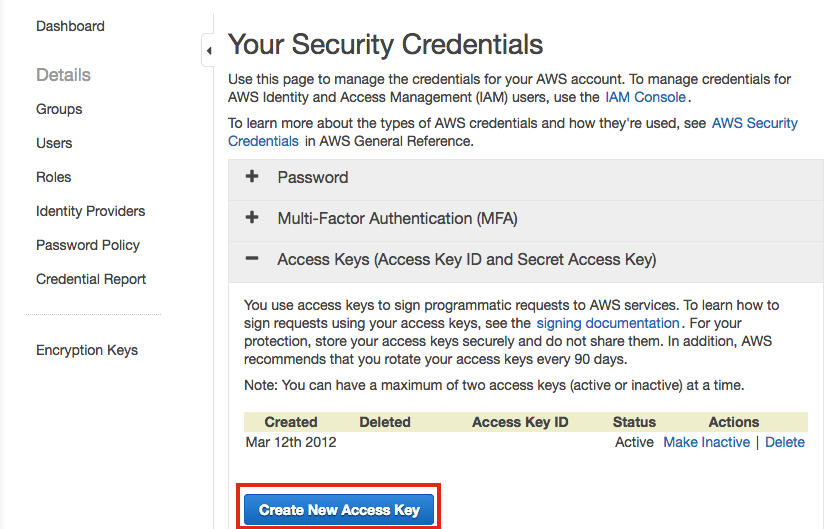Navigate to Roles
This screenshot has width=831, height=529.
(x=54, y=177)
